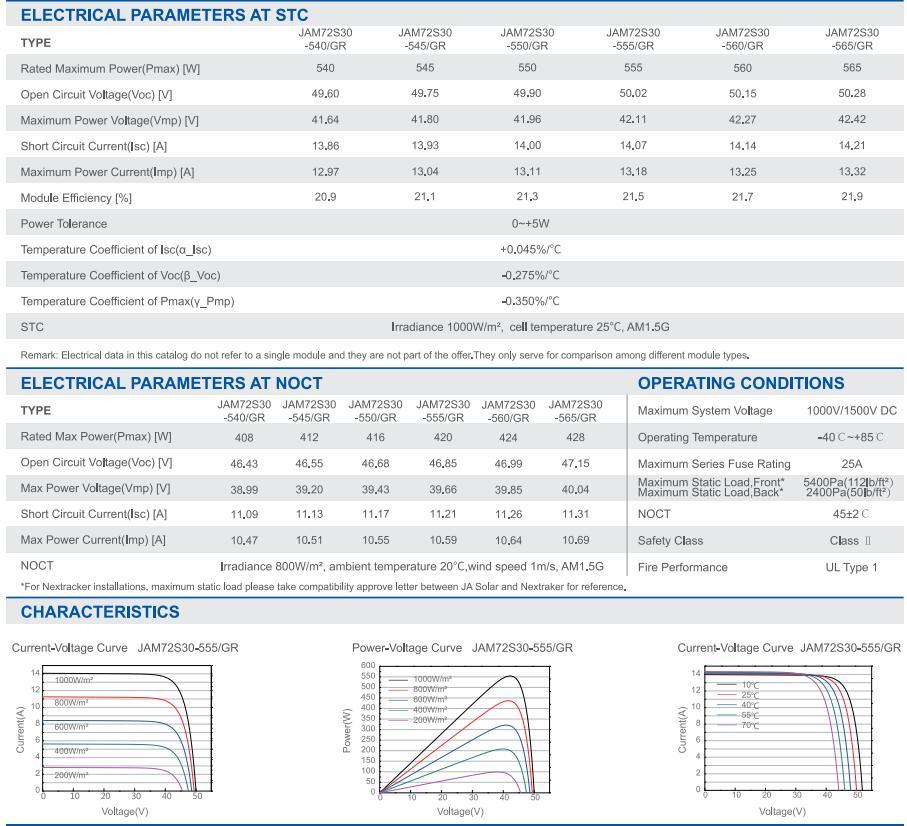Select the 1000V/1500V DC system voltage value

pyautogui.click(x=851, y=411)
